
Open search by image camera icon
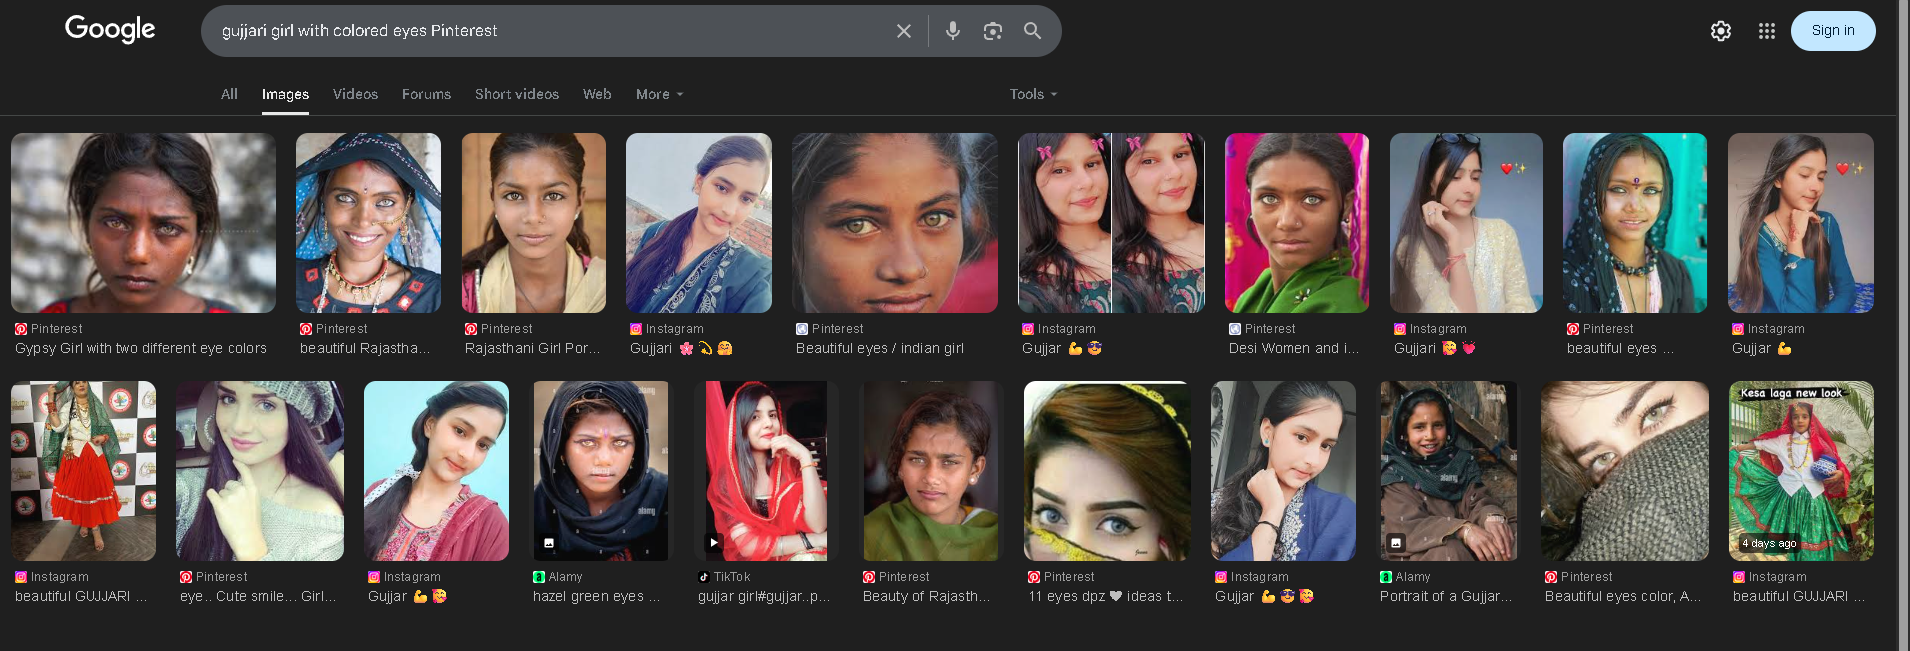coord(992,31)
